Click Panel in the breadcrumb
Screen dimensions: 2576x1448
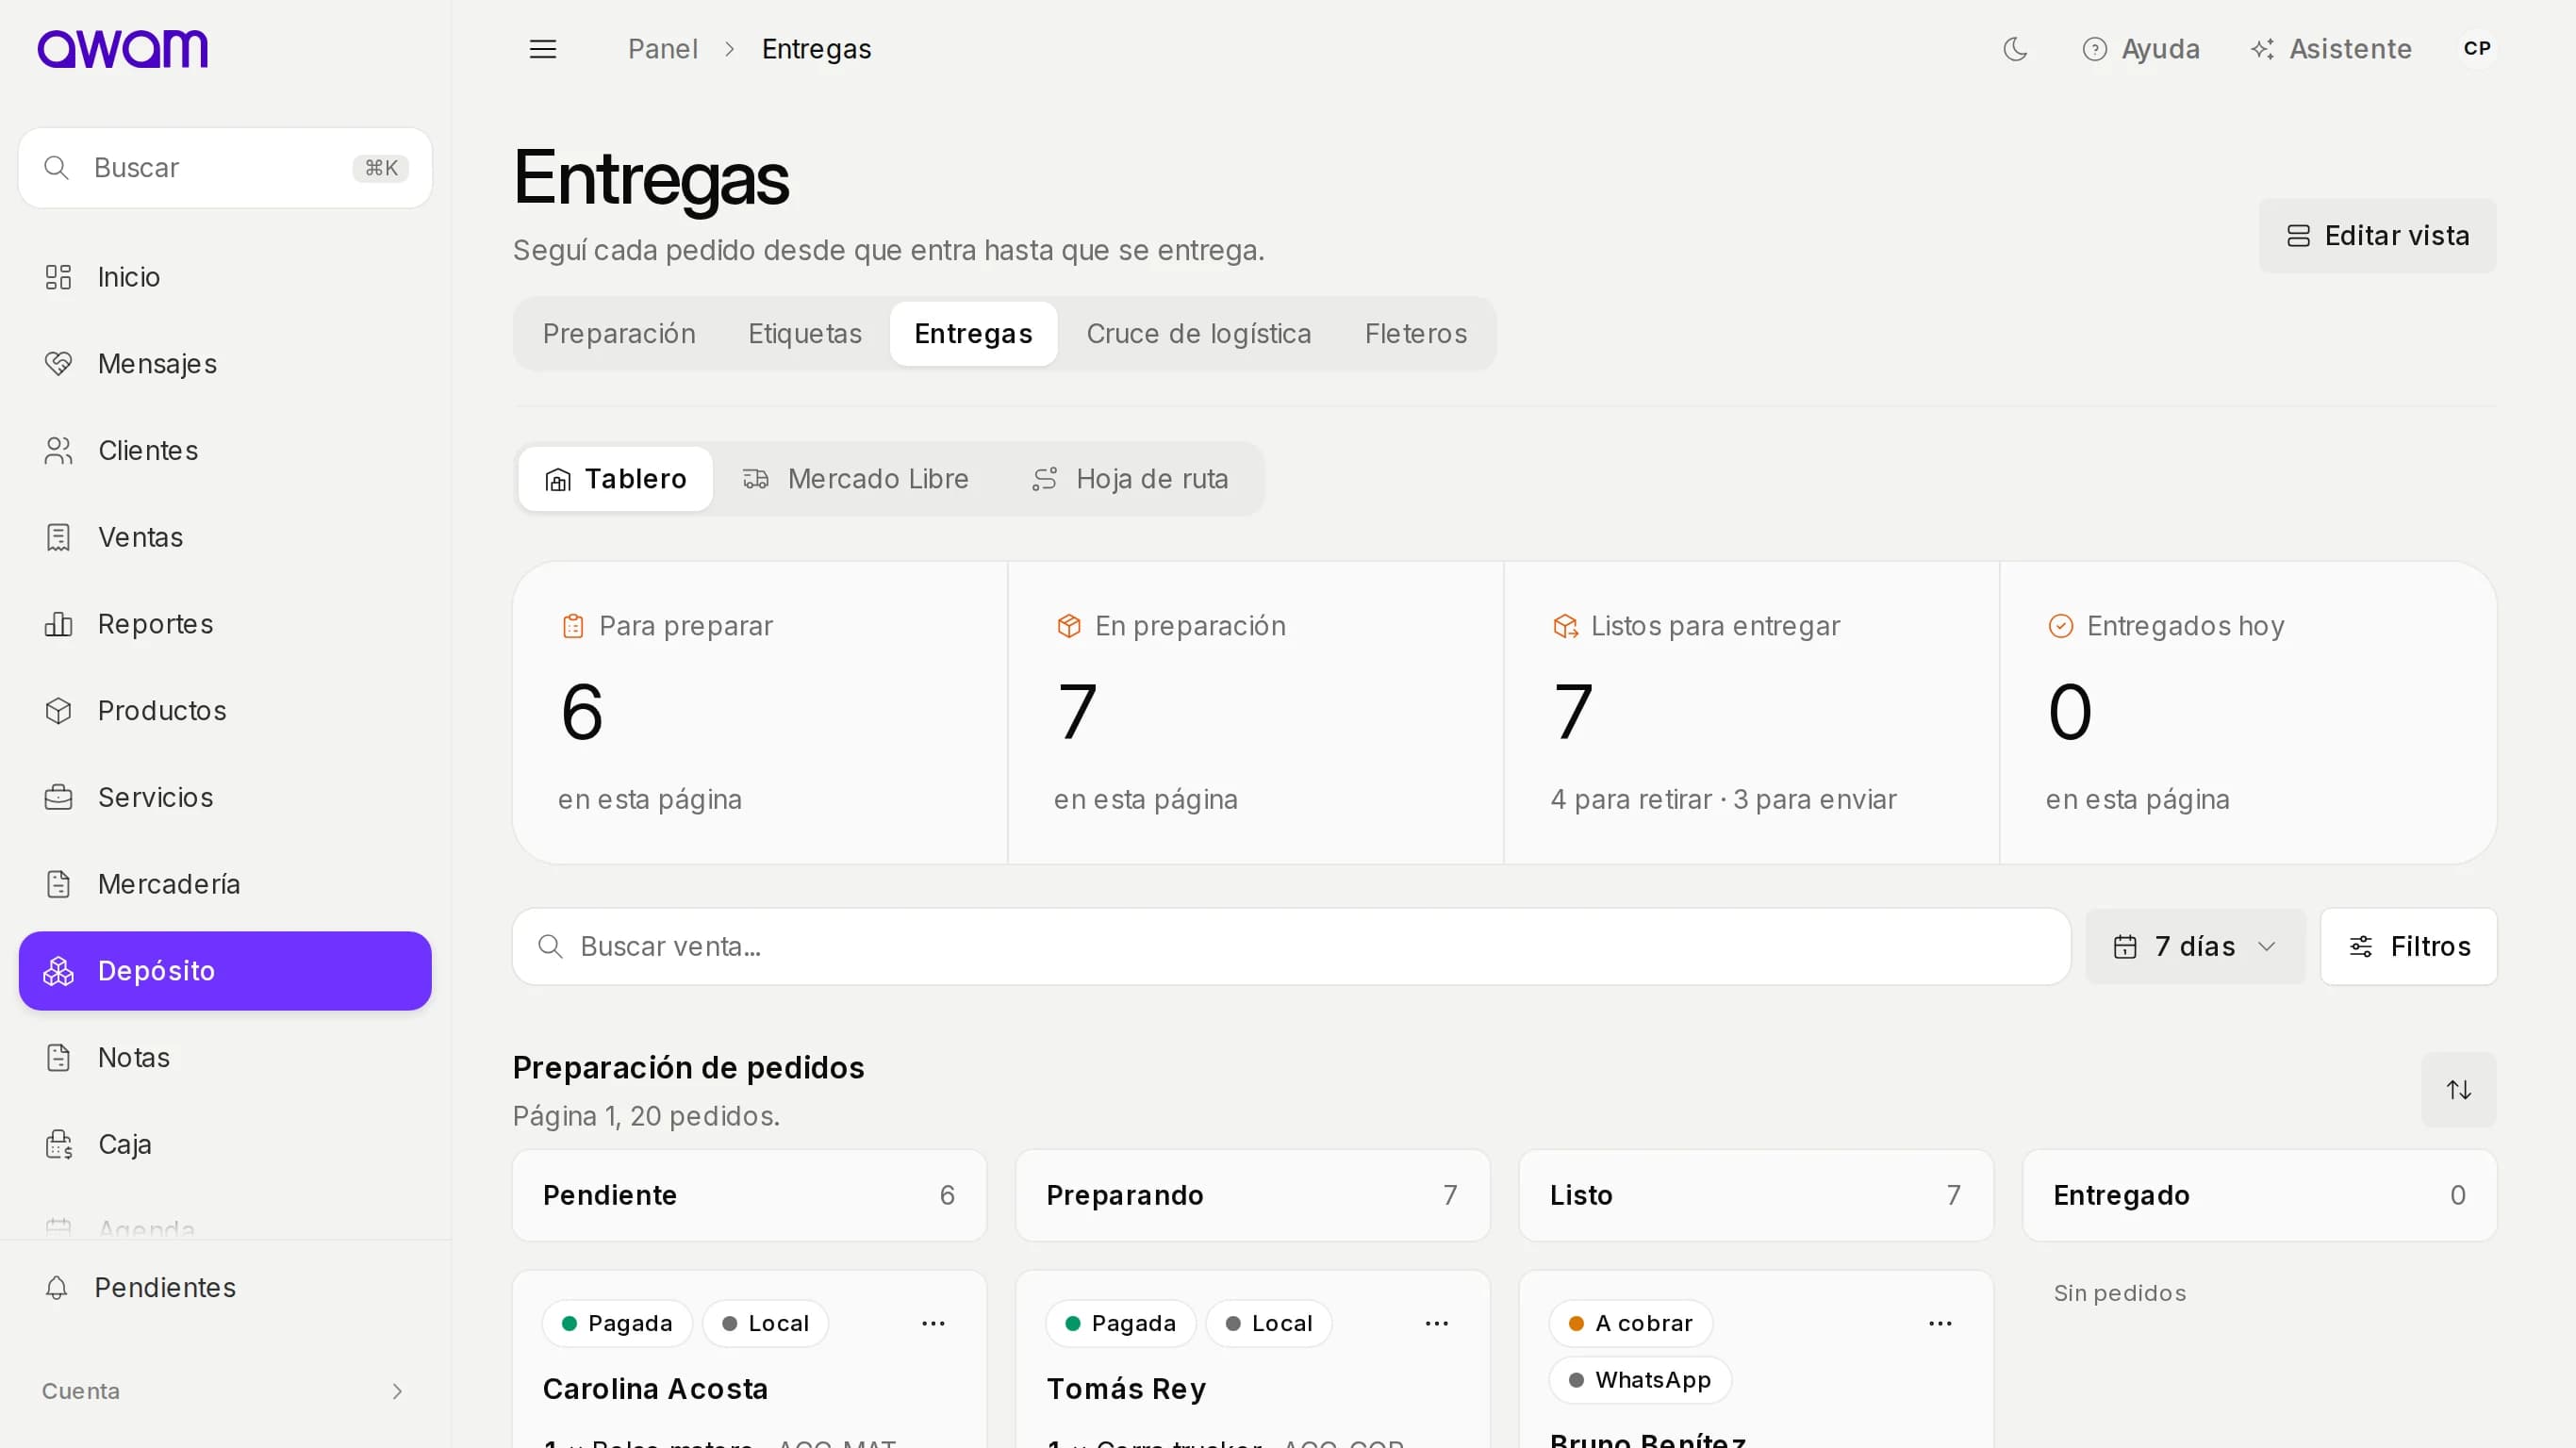[662, 48]
